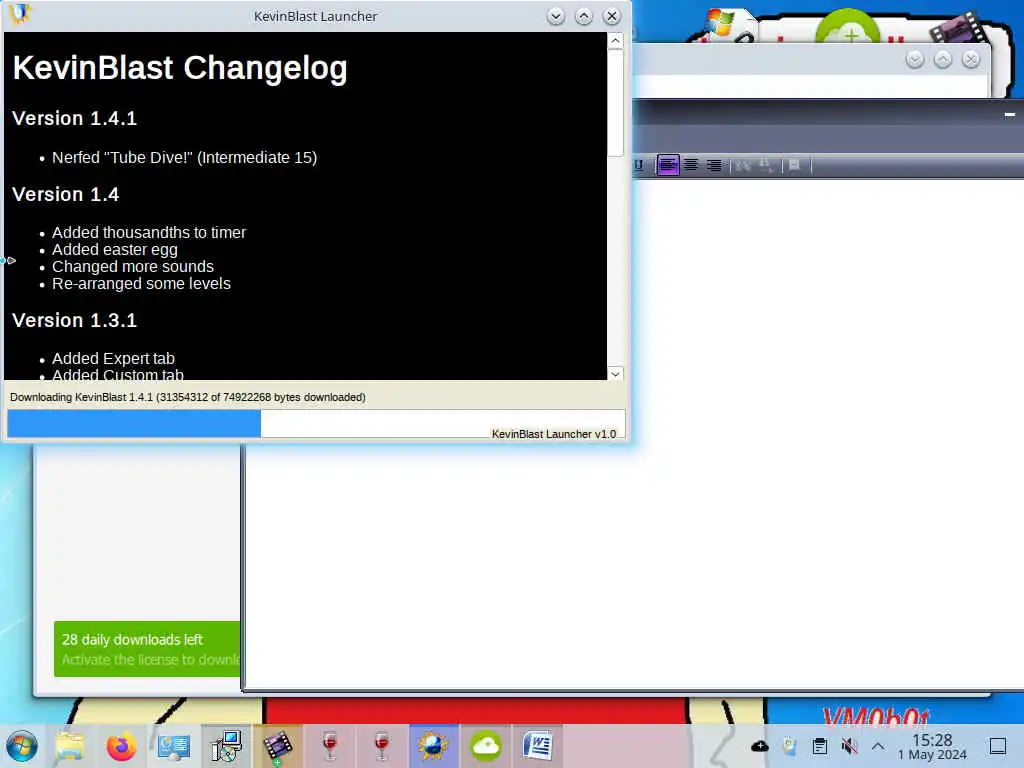Switch to the film-strip video app in taskbar

coord(278,746)
